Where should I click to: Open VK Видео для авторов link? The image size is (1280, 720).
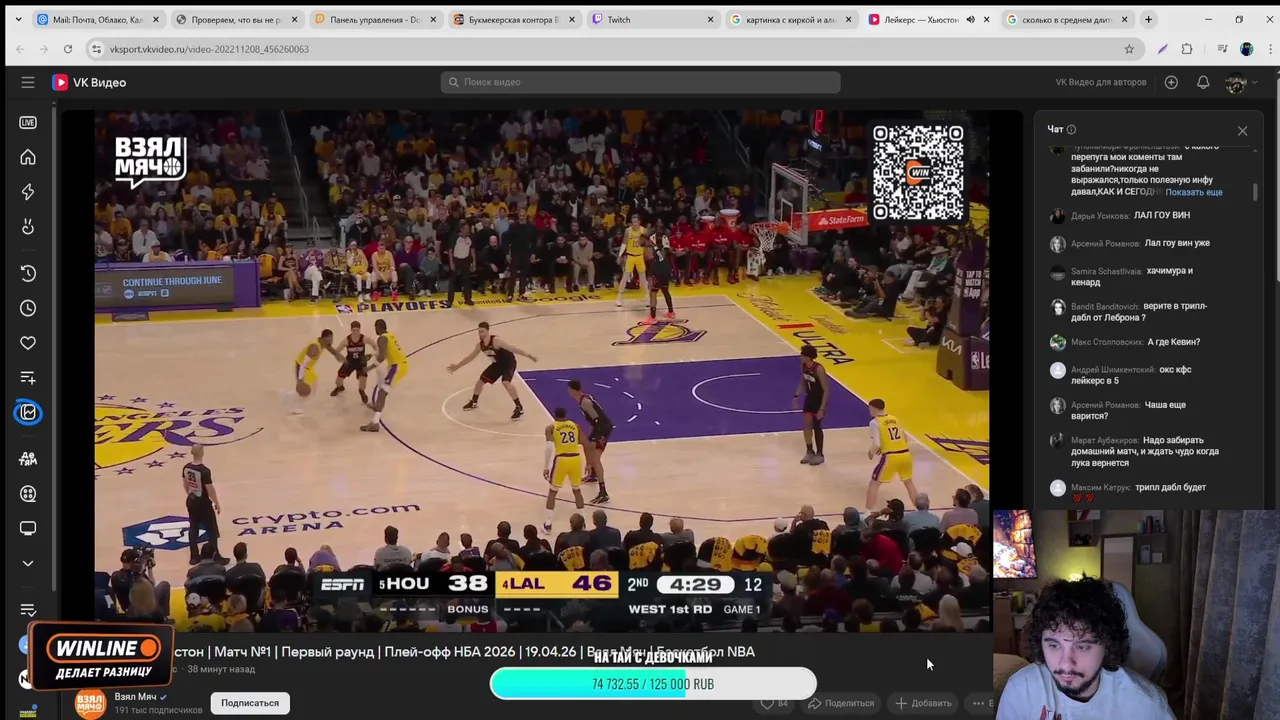coord(1100,82)
